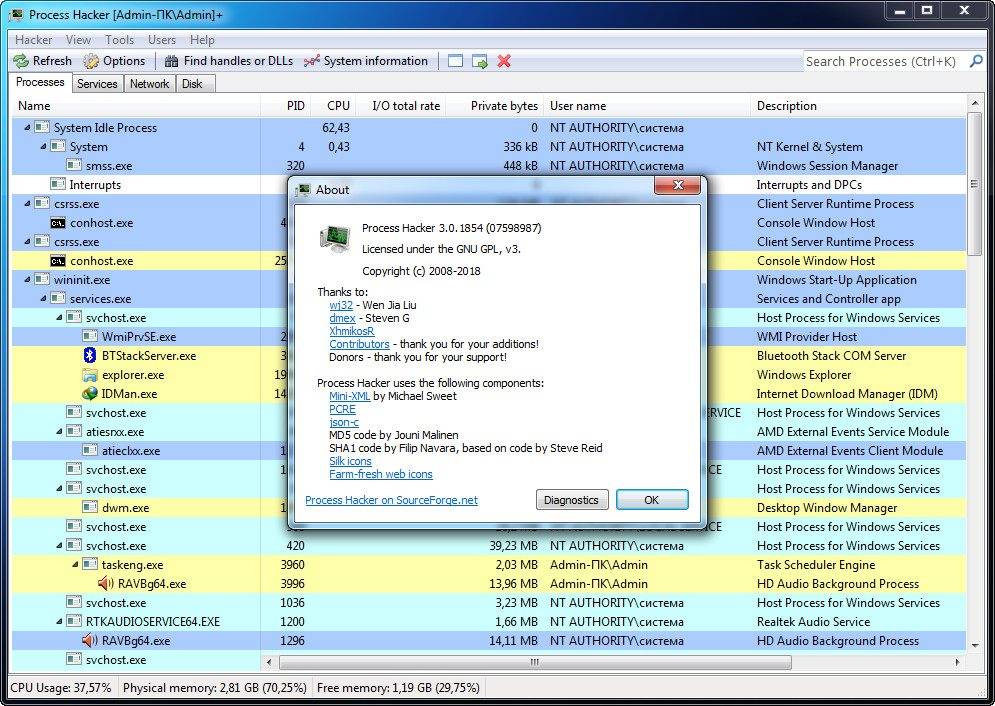Viewport: 995px width, 706px height.
Task: Click the Search Processes input field
Action: [885, 62]
